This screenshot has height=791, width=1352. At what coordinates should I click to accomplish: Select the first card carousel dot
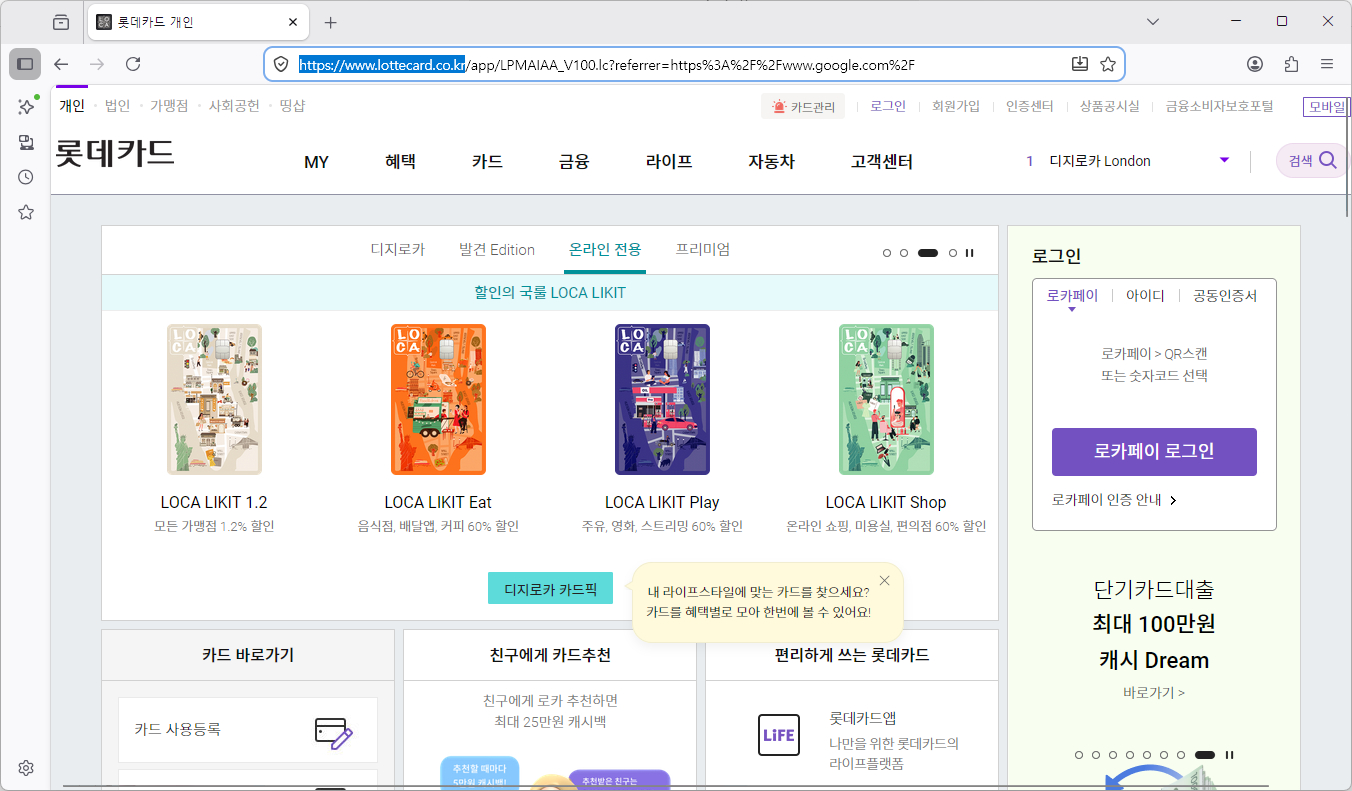click(x=887, y=253)
